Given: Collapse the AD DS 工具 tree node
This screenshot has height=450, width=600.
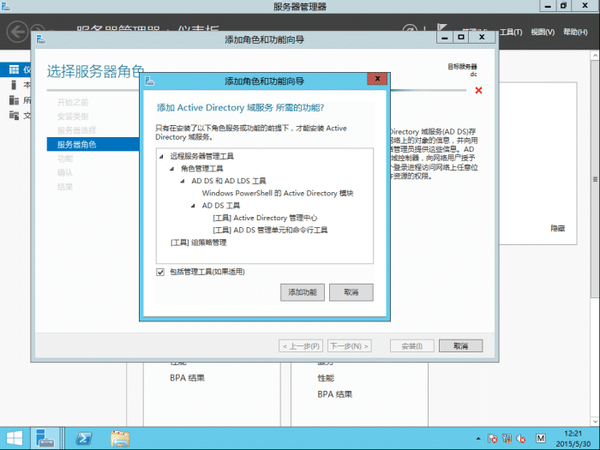Looking at the screenshot, I should click(x=193, y=205).
